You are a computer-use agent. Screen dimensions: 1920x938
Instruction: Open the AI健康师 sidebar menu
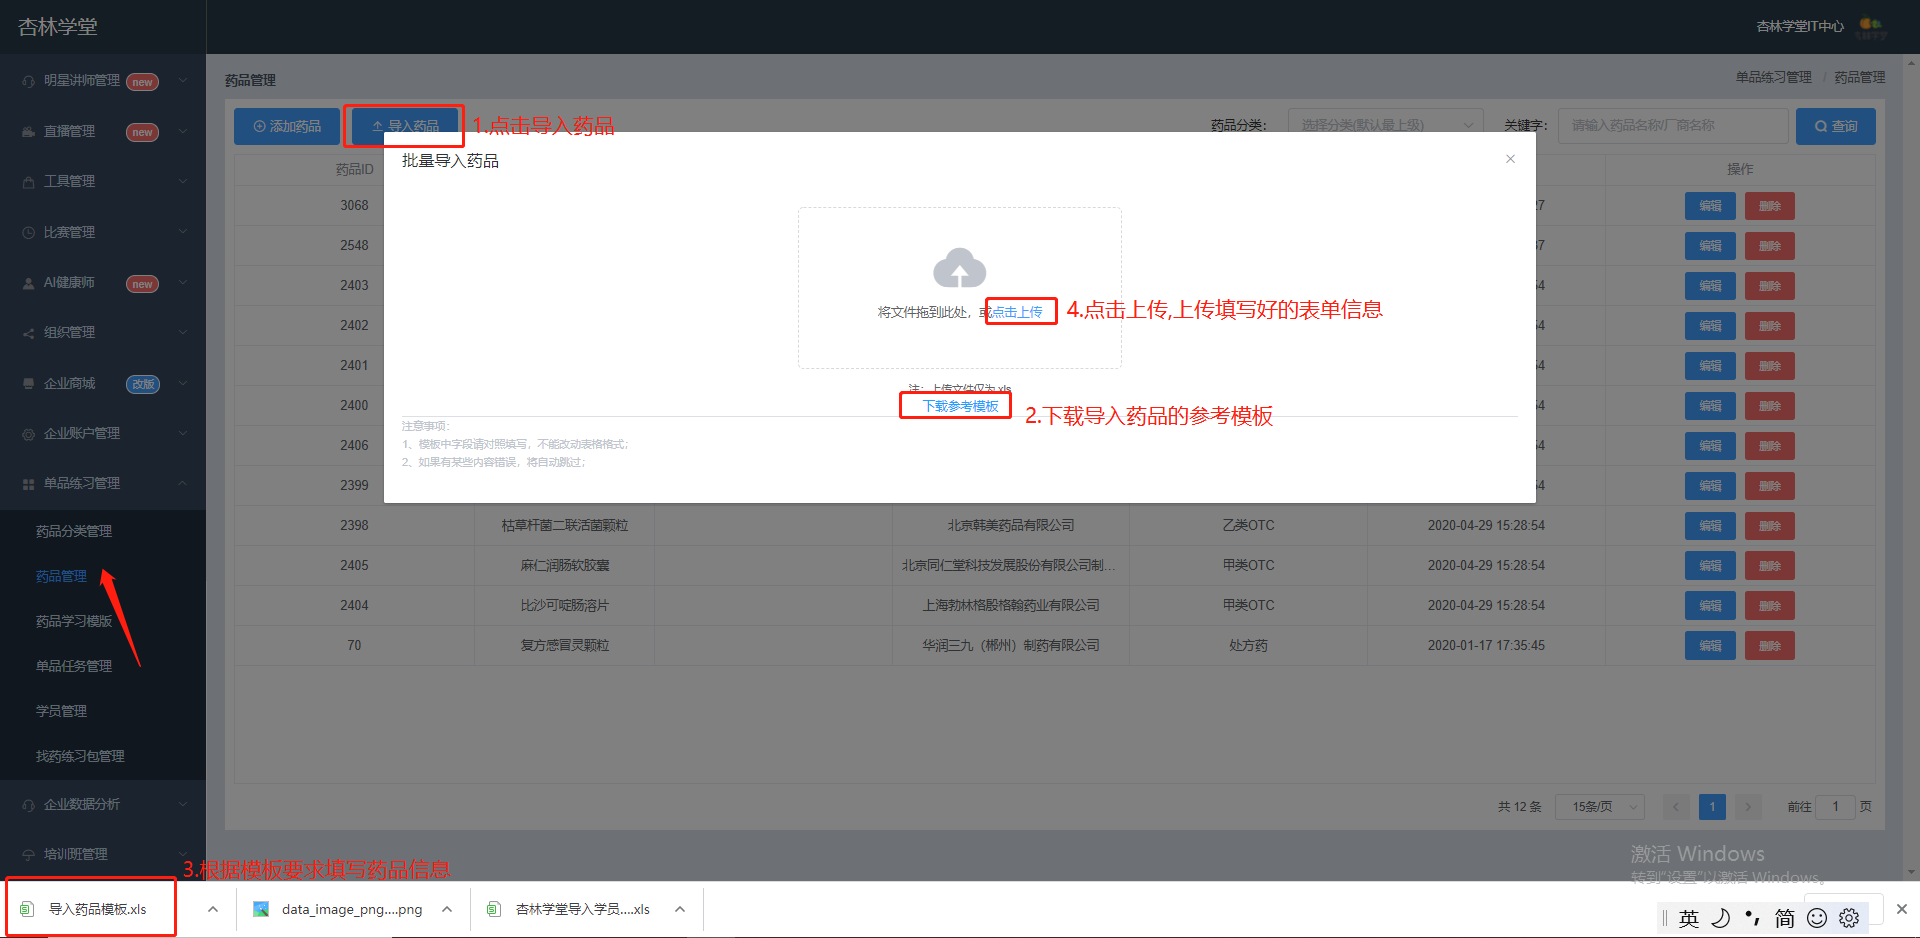pos(103,283)
